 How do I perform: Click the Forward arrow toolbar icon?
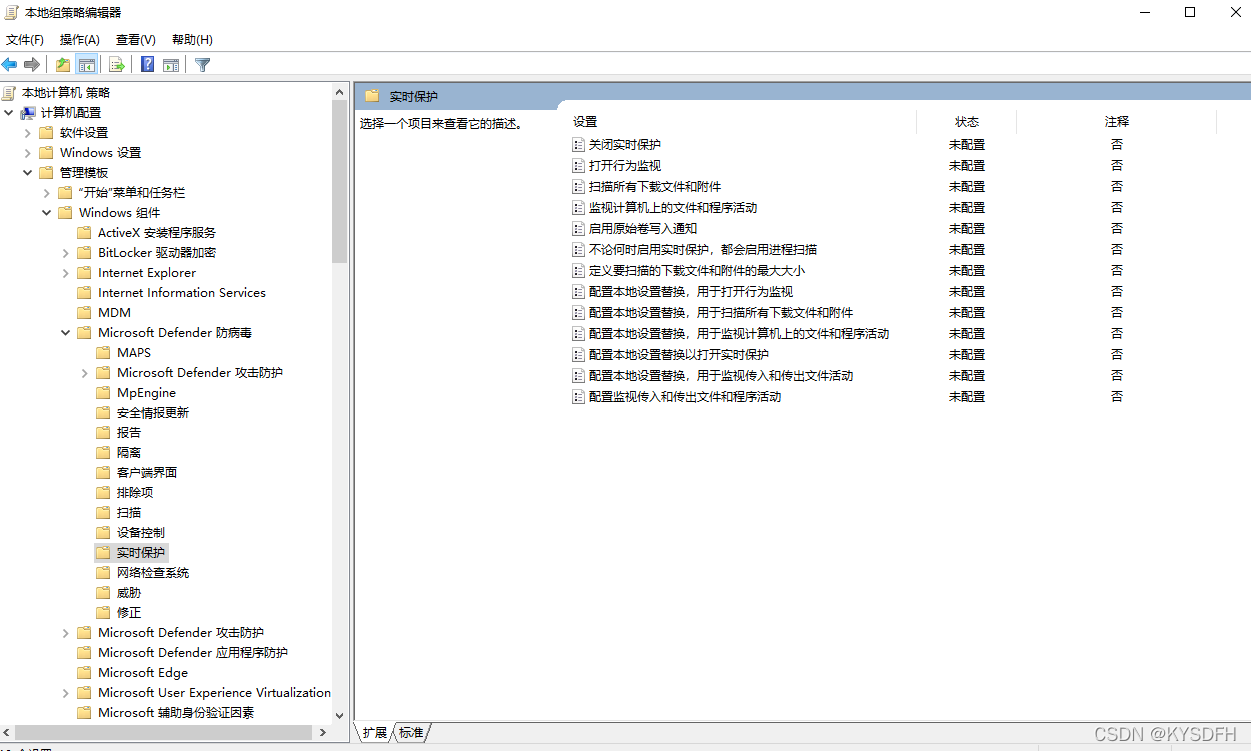tap(32, 65)
